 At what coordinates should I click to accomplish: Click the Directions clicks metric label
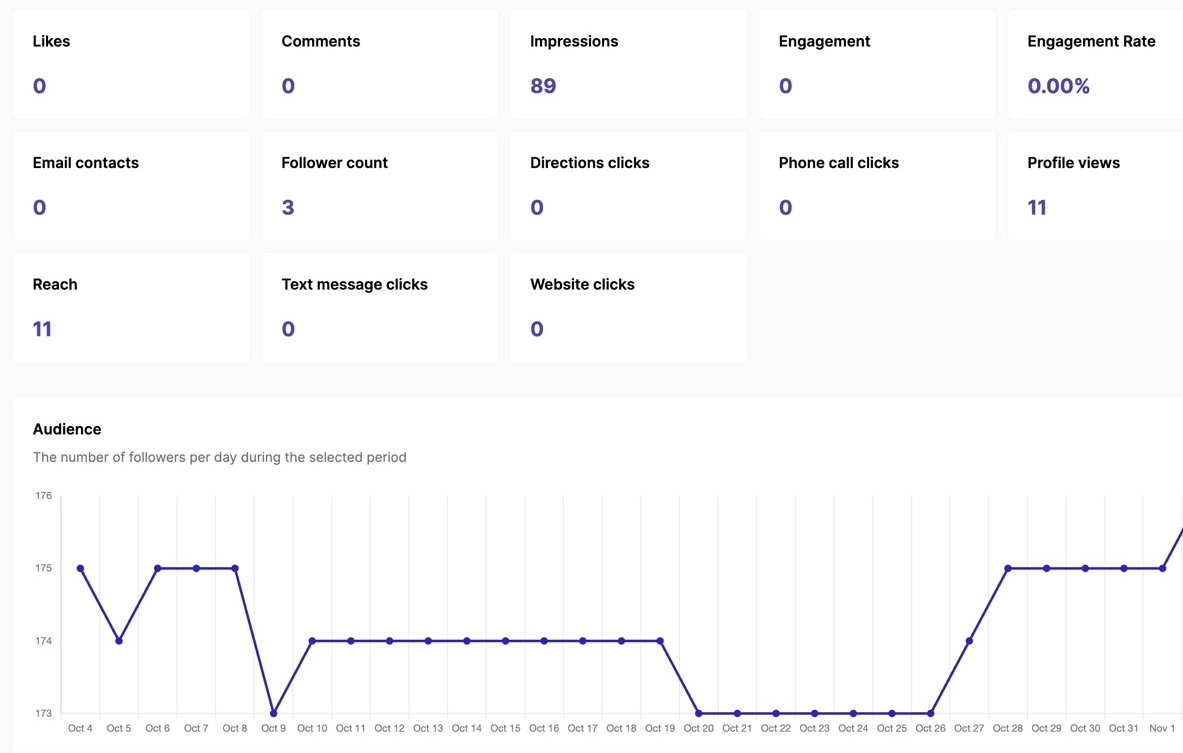589,163
